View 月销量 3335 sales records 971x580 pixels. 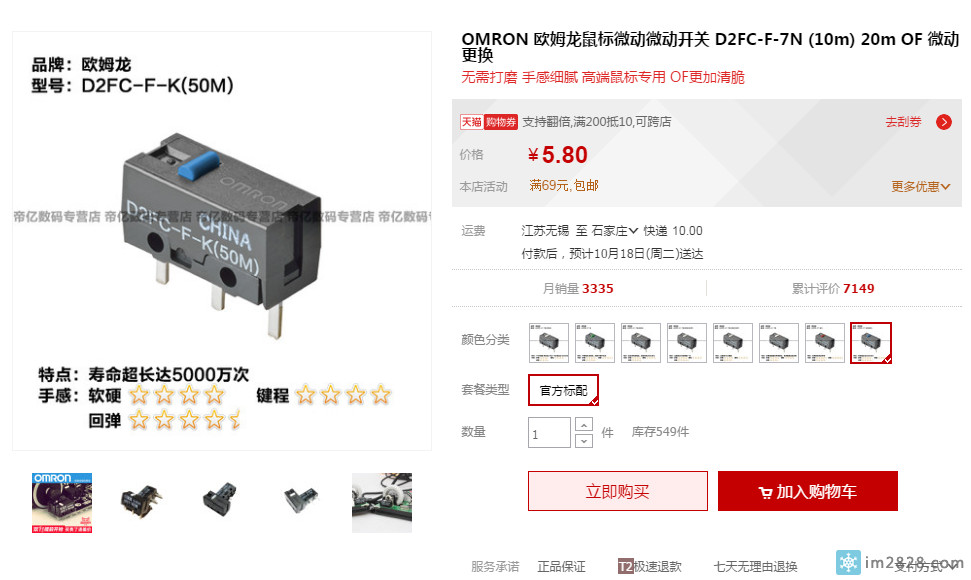click(x=578, y=288)
